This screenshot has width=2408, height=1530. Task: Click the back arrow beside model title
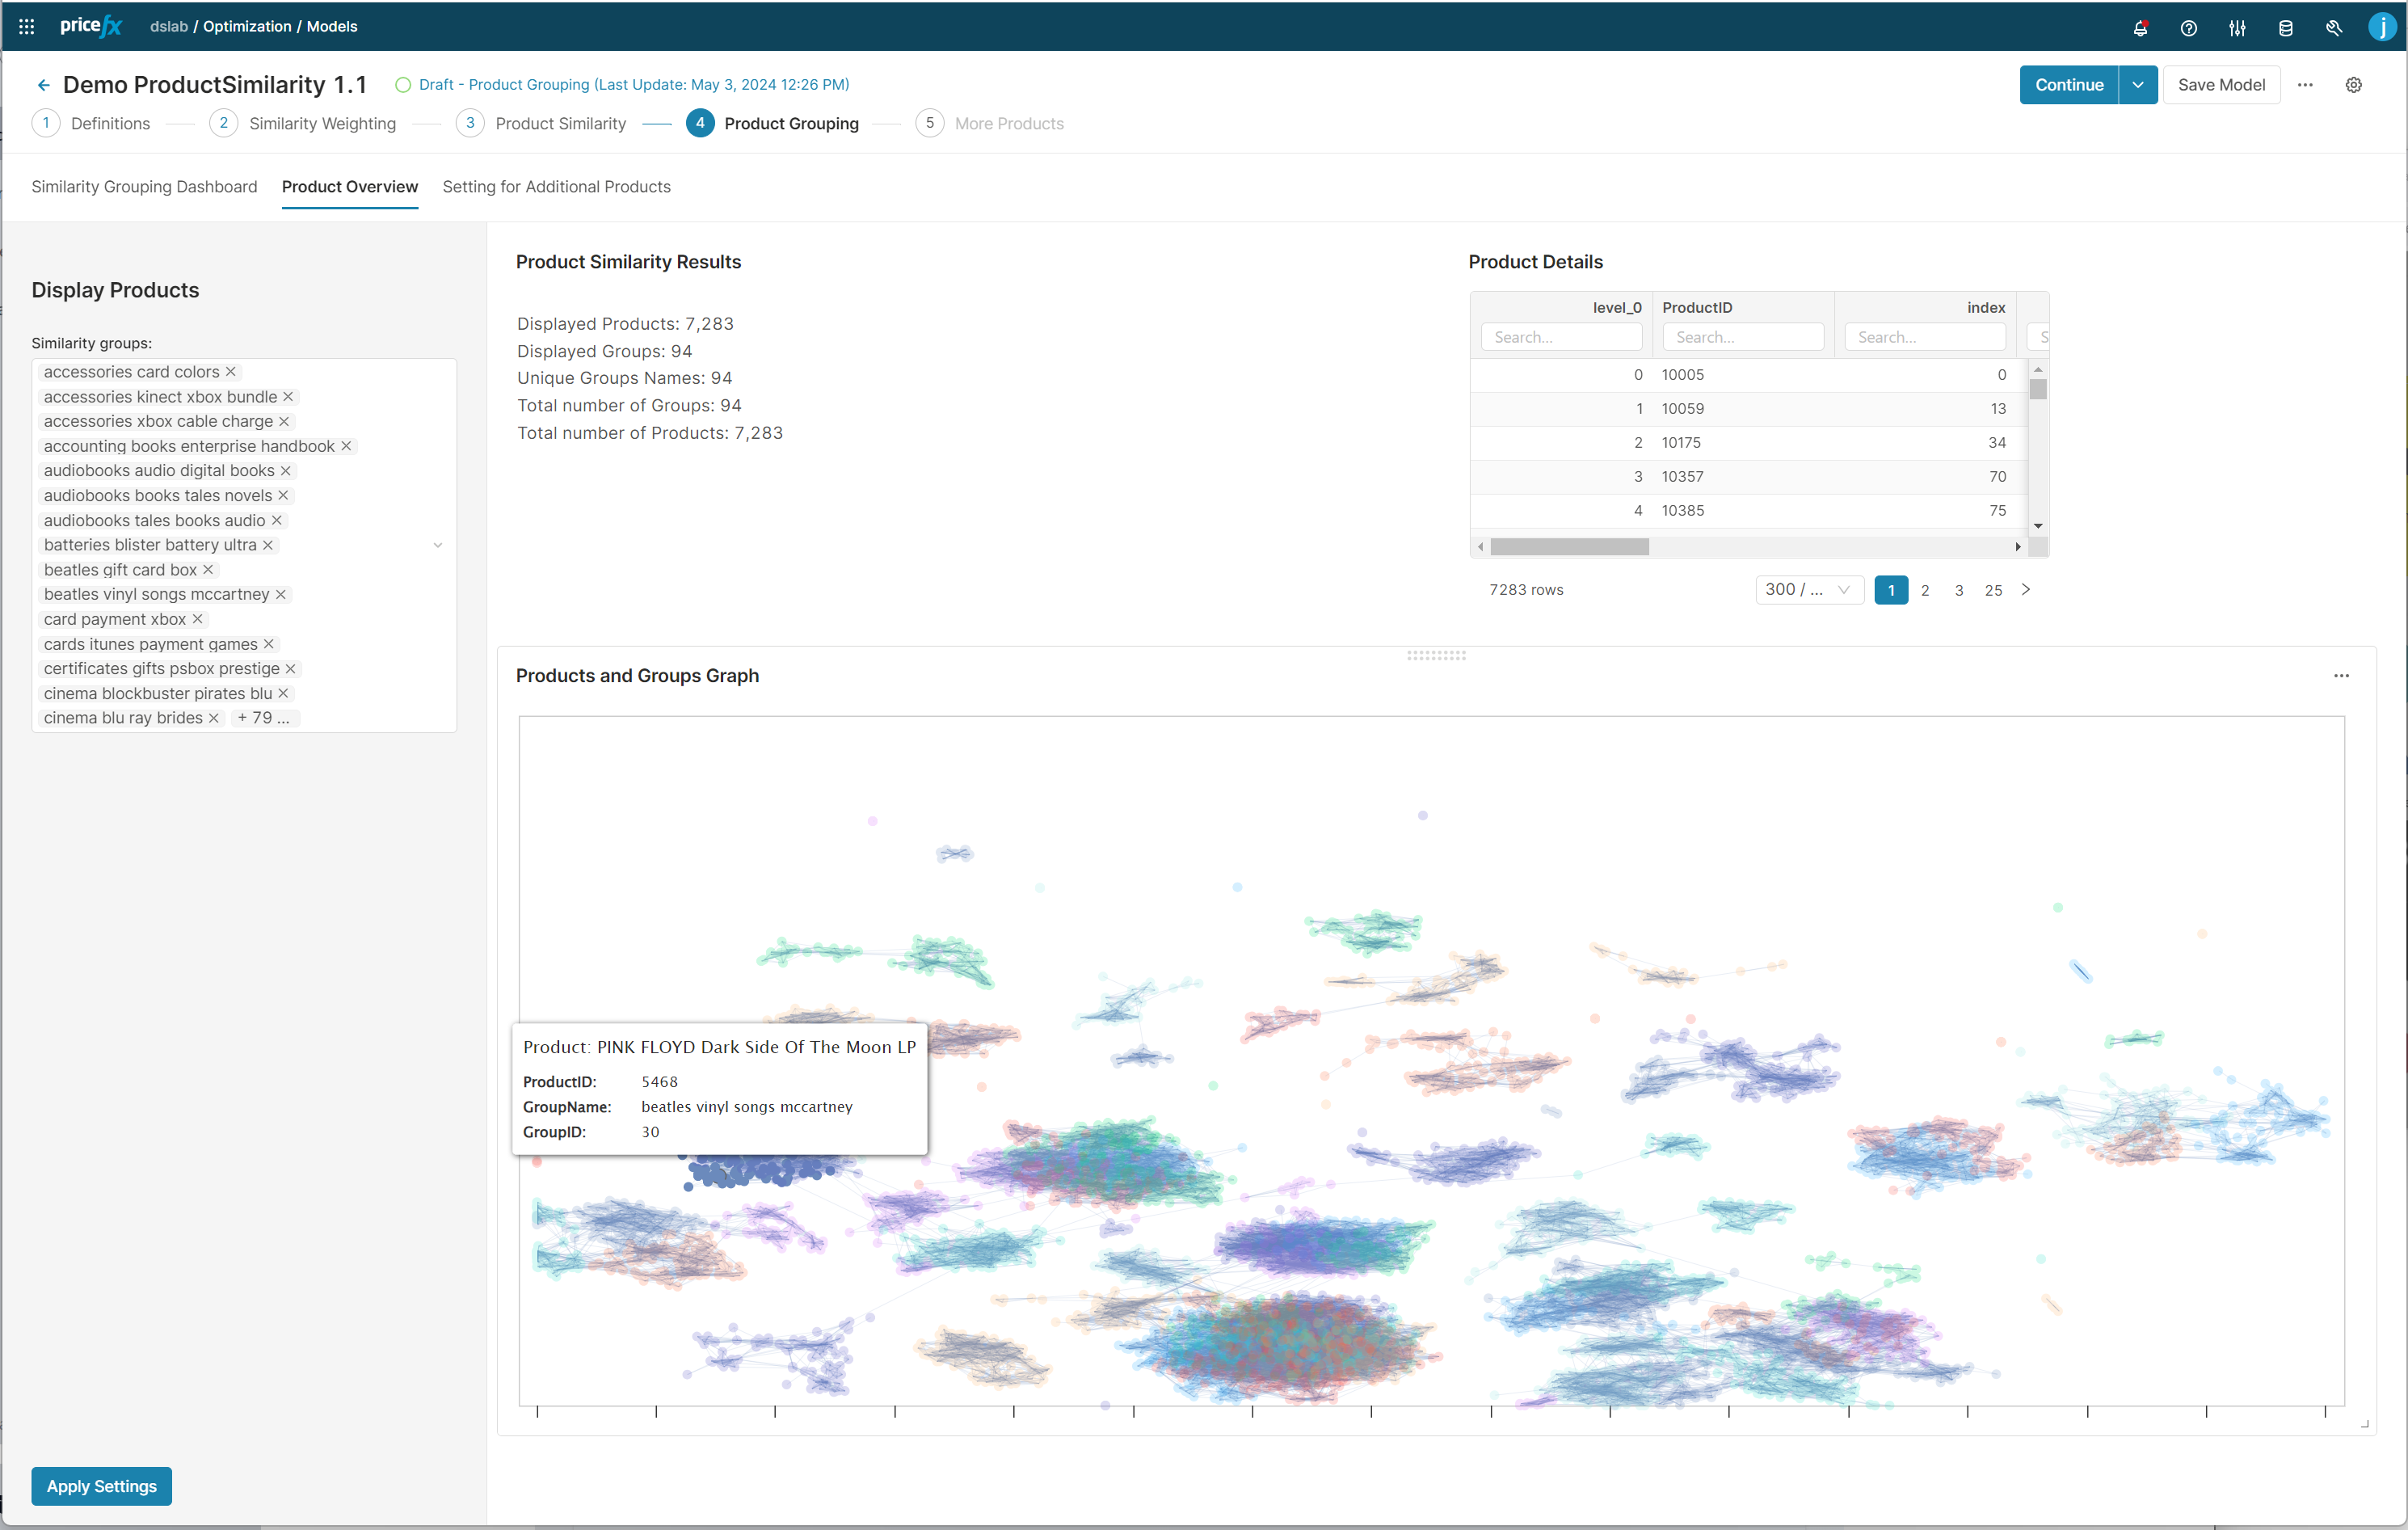43,86
